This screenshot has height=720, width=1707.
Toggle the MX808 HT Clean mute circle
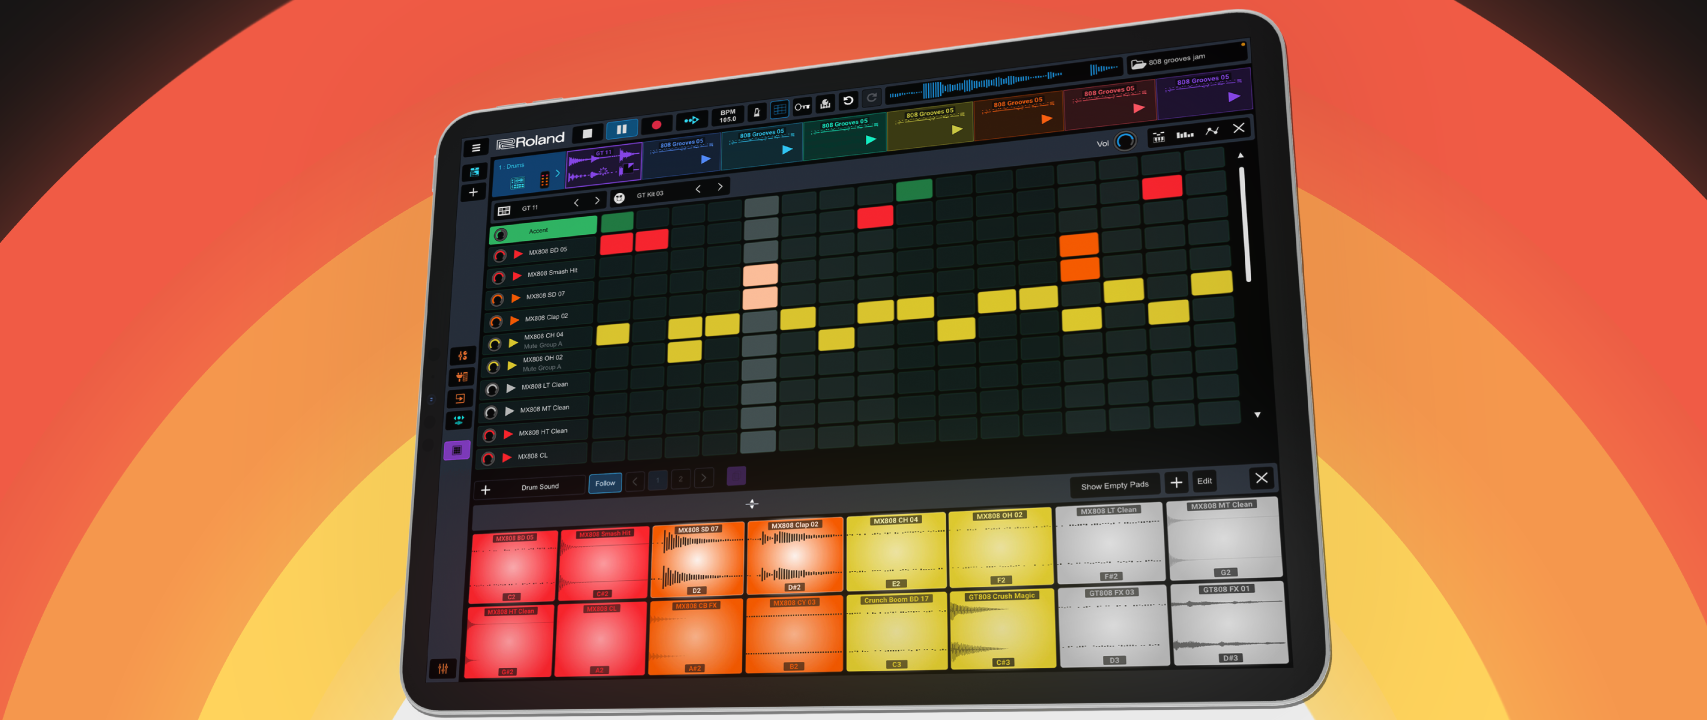point(489,436)
